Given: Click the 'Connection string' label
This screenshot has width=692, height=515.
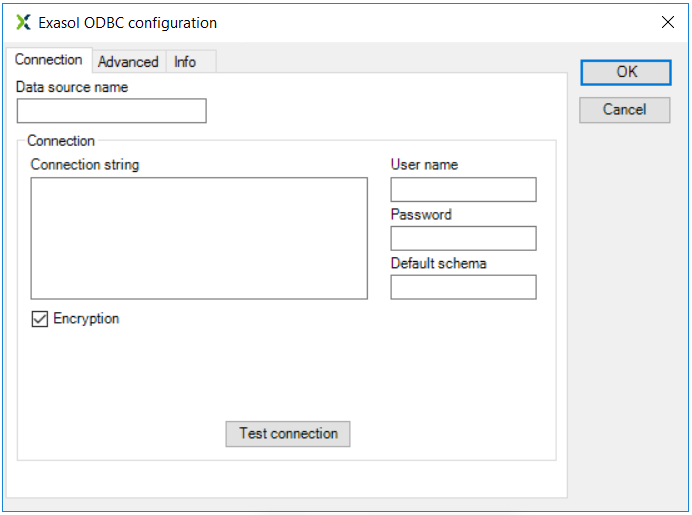Looking at the screenshot, I should (85, 165).
